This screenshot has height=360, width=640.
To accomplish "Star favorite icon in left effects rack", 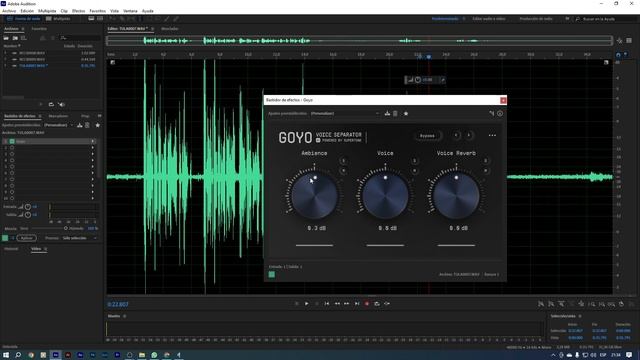I will coord(98,125).
